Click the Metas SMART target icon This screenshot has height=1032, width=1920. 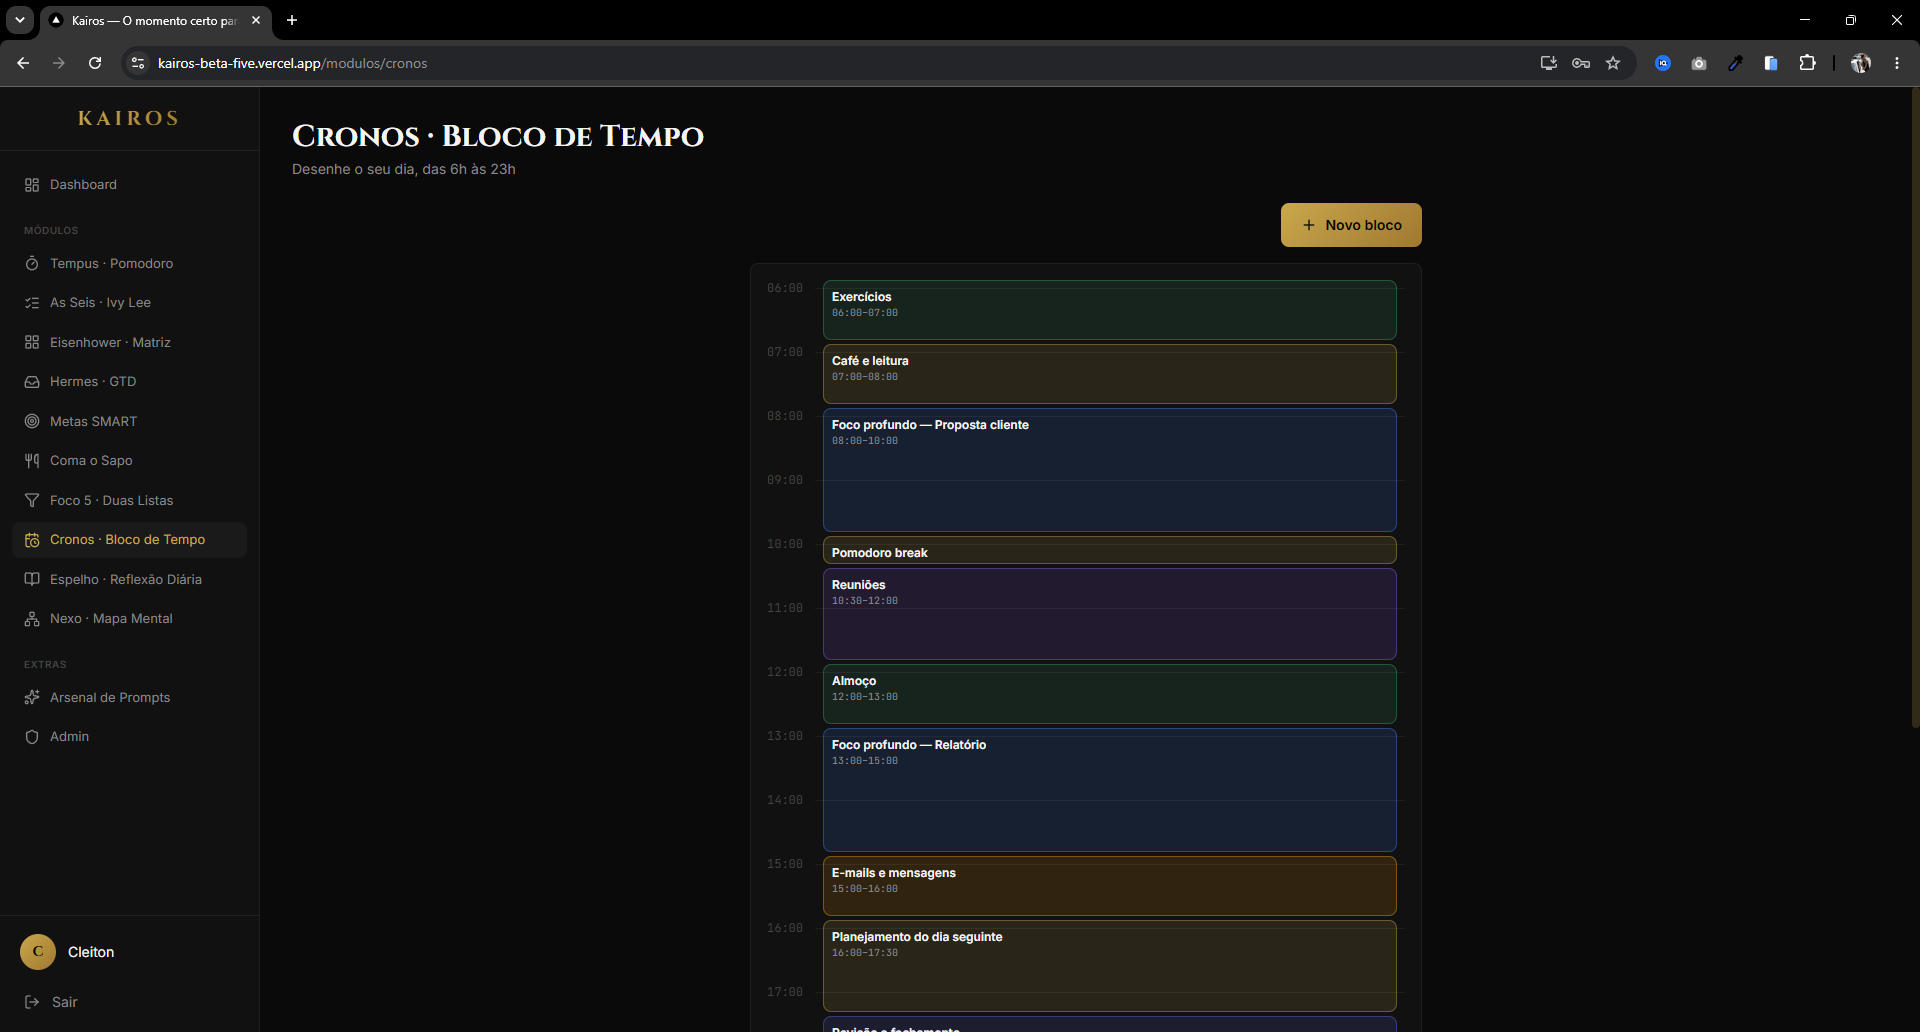pos(32,422)
